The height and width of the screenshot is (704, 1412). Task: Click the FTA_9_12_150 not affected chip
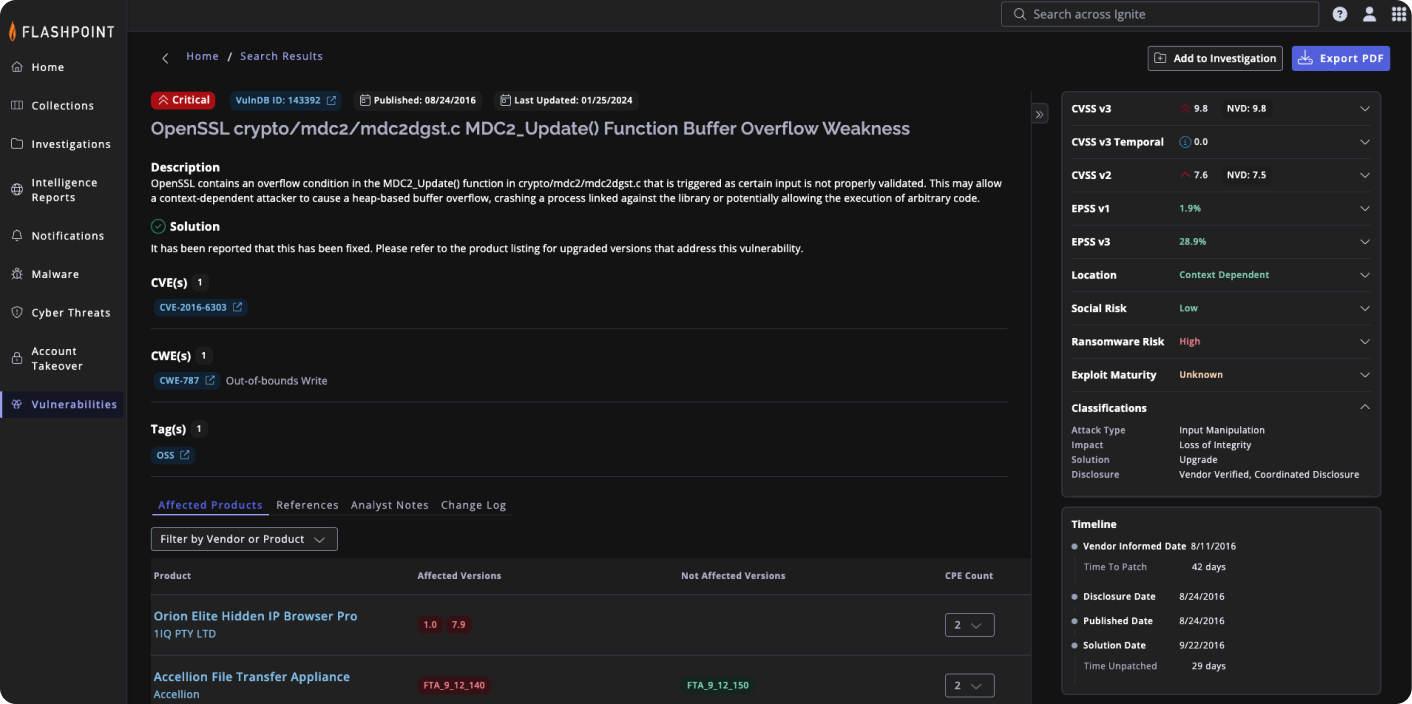(718, 686)
